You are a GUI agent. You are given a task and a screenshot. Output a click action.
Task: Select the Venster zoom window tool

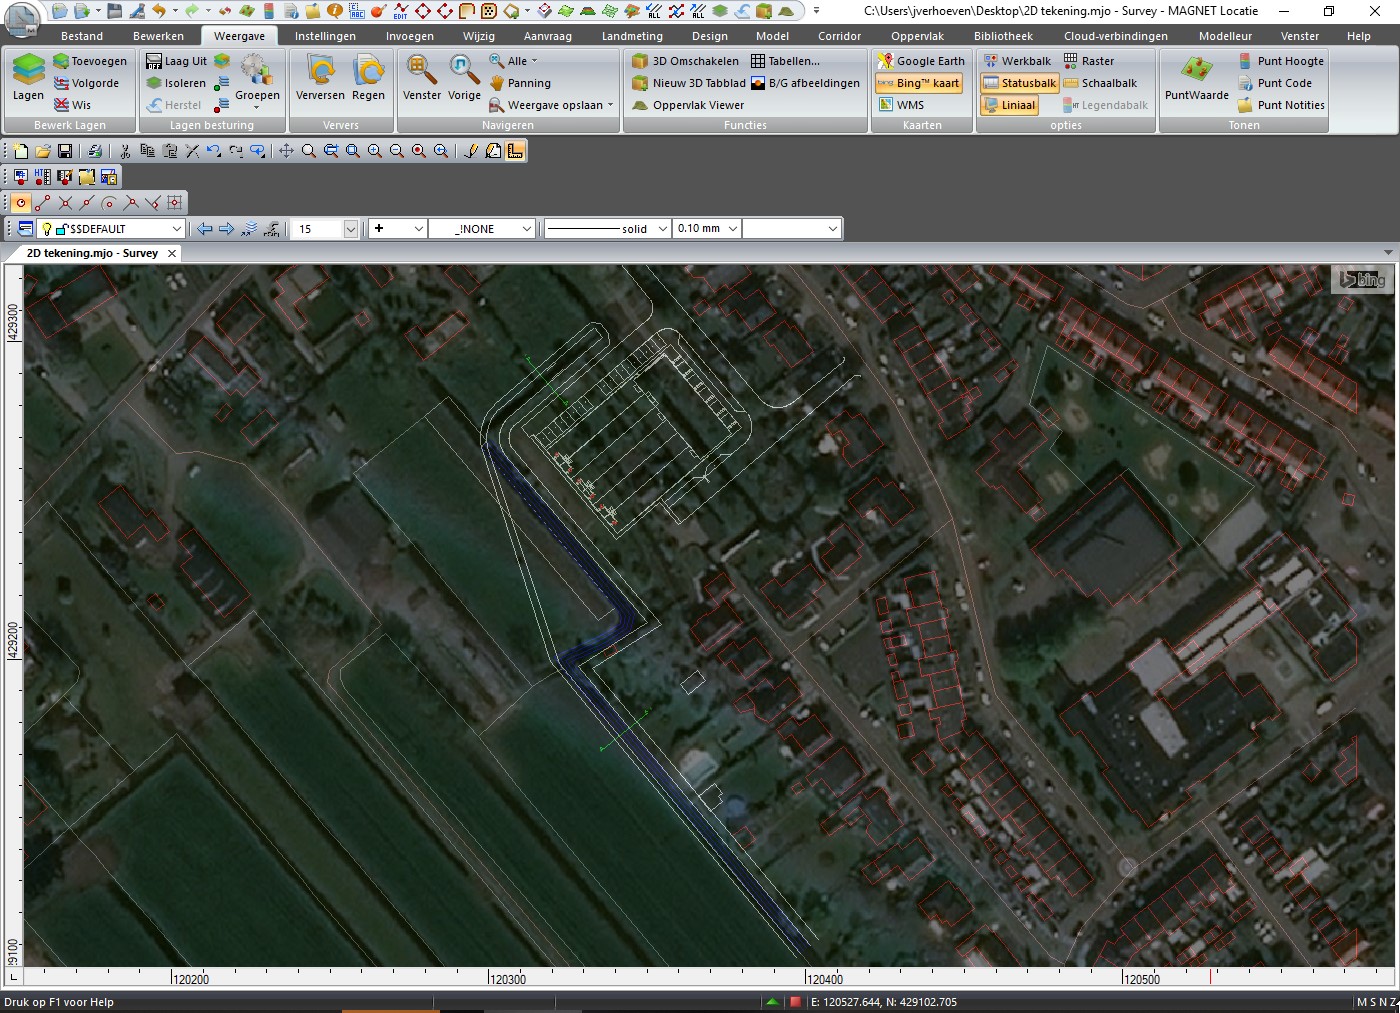[x=421, y=78]
